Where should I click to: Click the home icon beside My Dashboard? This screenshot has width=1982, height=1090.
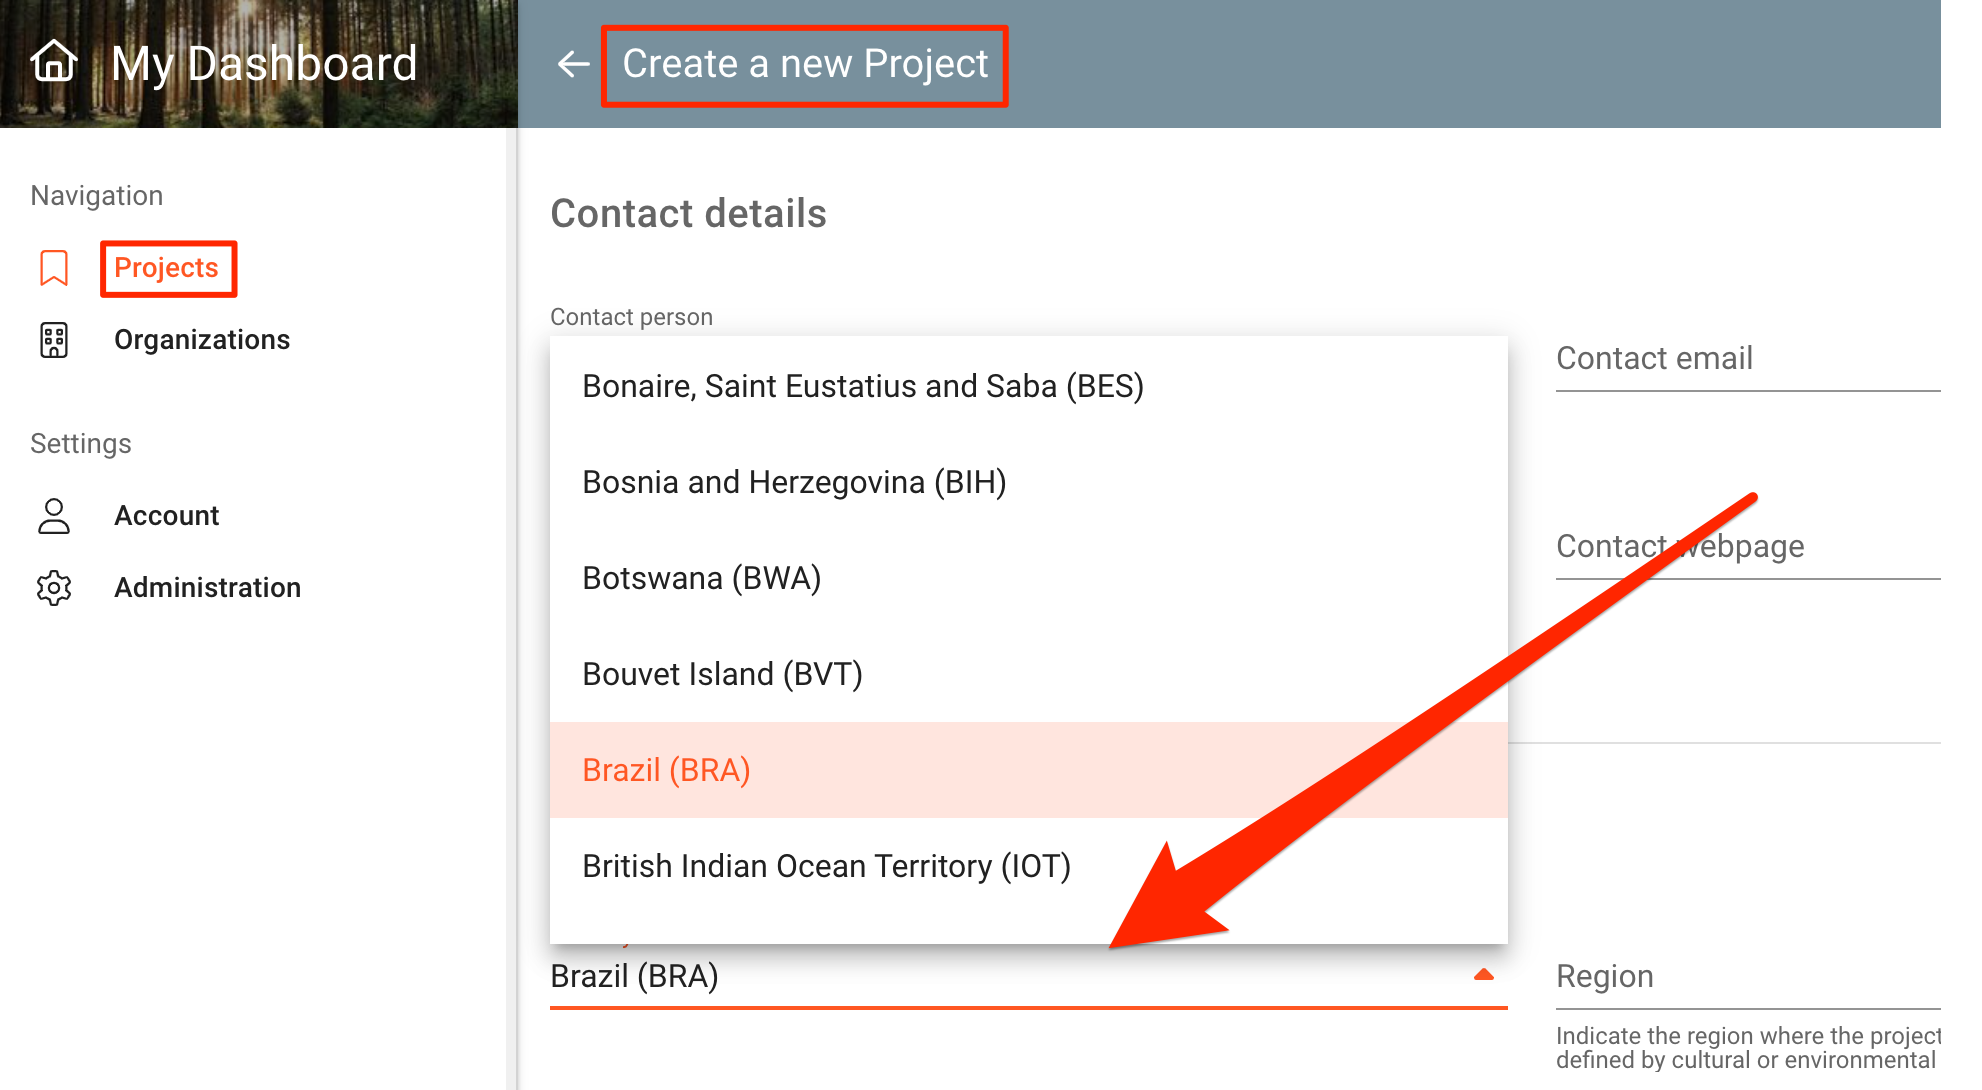tap(54, 62)
